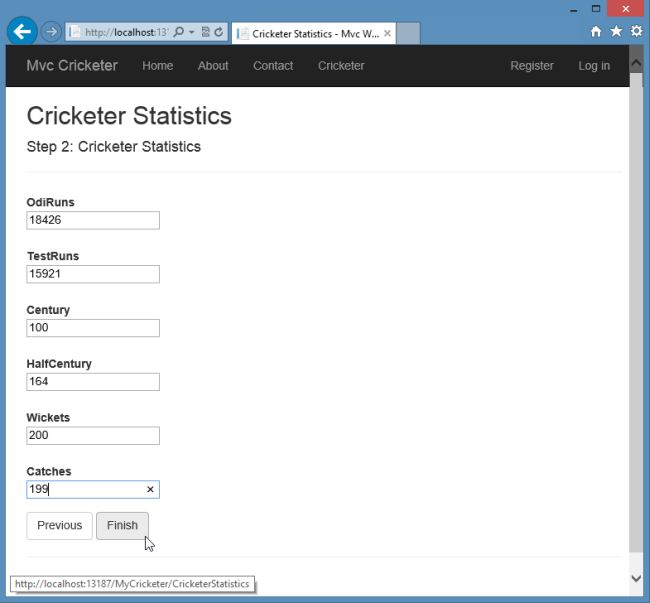
Task: Click the Century label
Action: click(x=48, y=310)
